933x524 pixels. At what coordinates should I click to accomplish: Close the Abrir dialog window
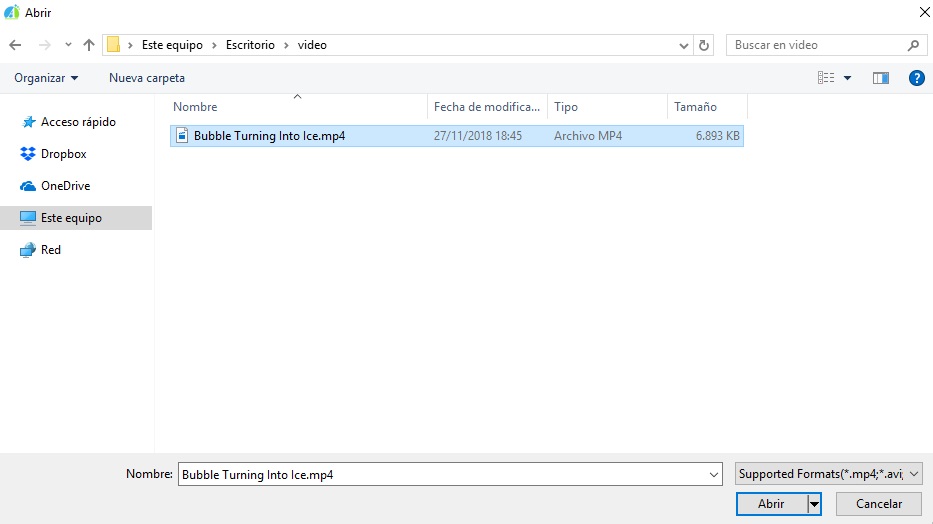tap(924, 12)
